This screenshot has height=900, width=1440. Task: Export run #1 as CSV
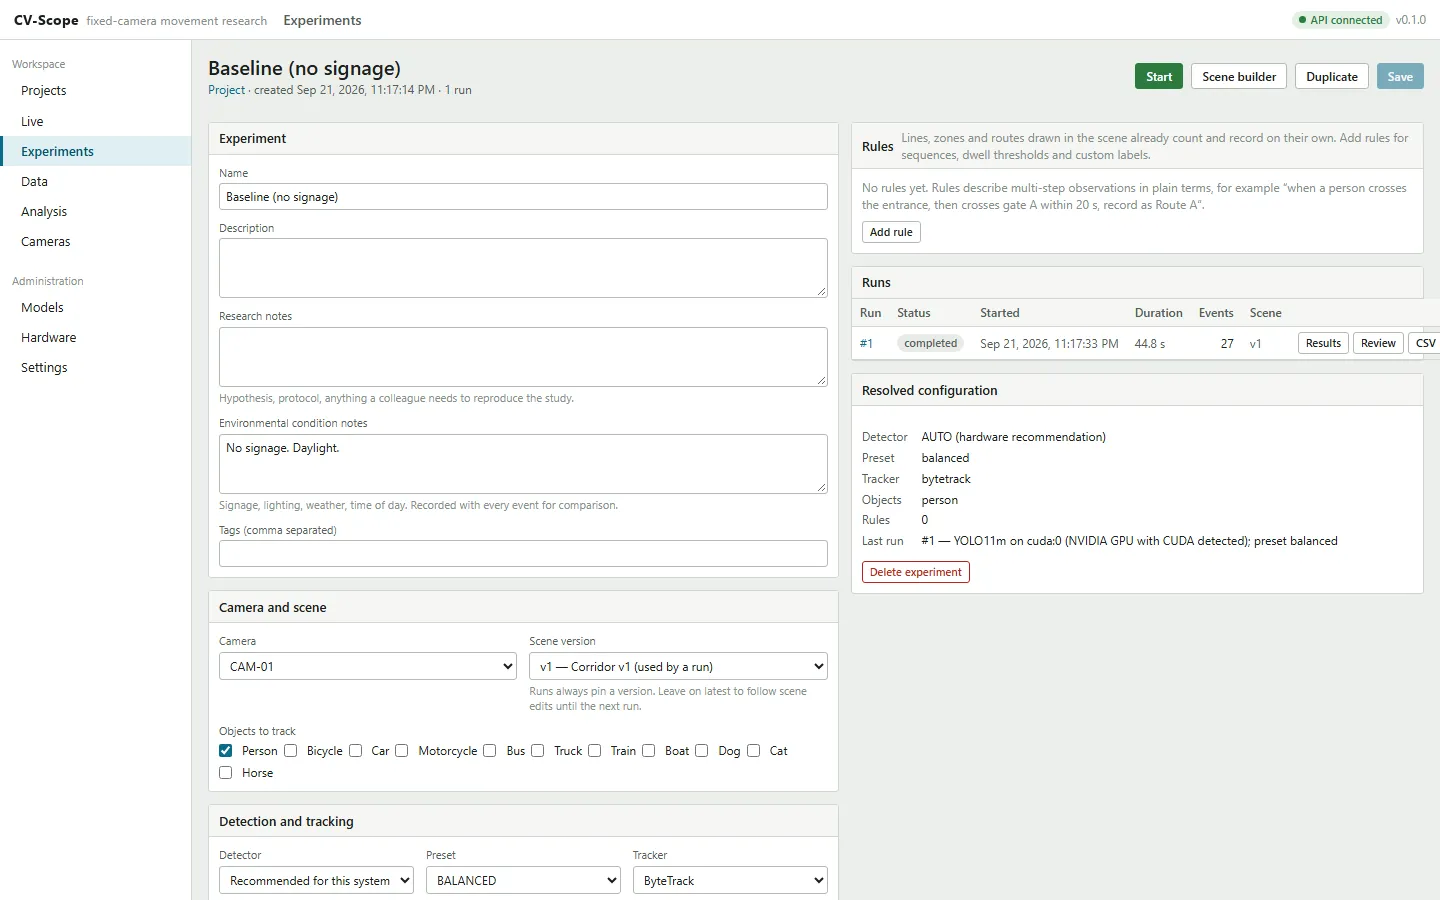click(1425, 343)
